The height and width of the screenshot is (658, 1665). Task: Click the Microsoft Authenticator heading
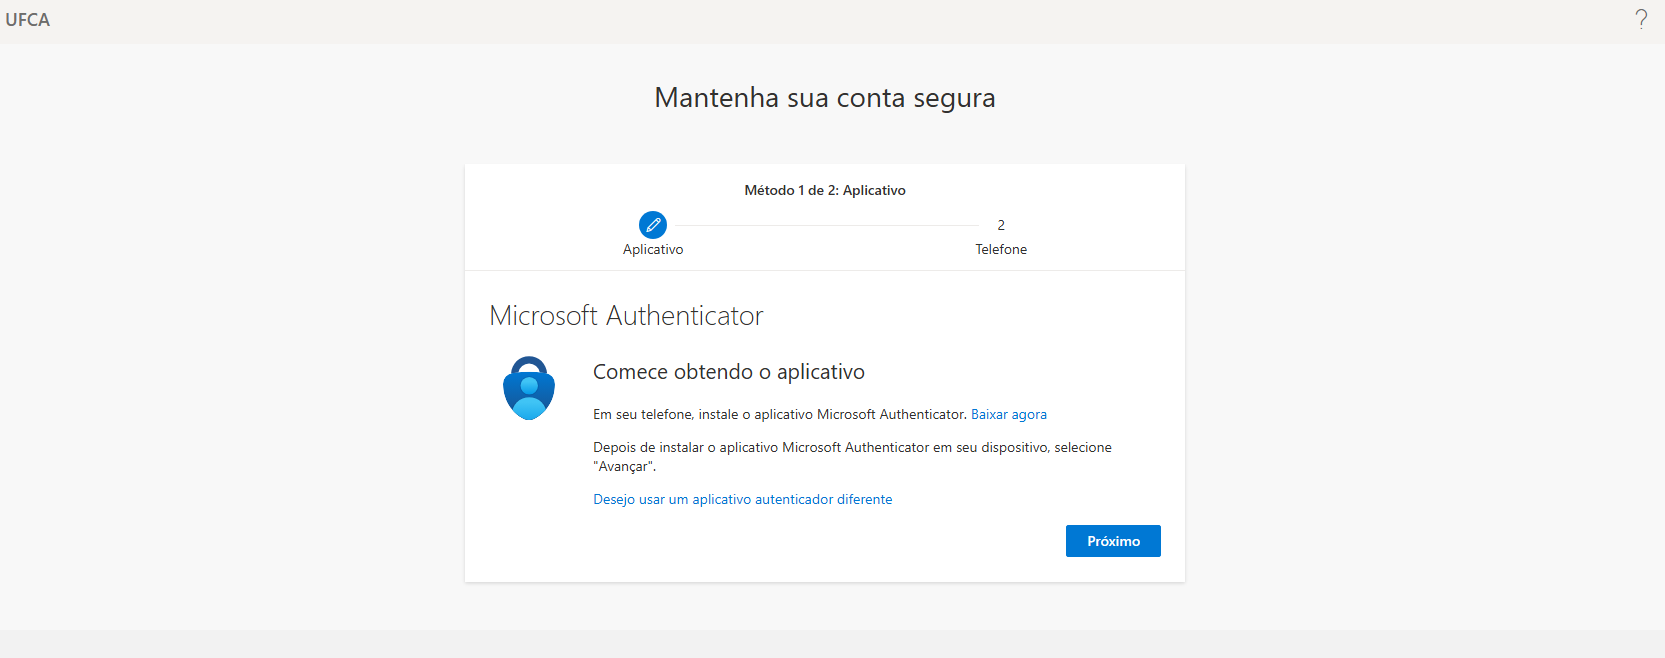626,316
